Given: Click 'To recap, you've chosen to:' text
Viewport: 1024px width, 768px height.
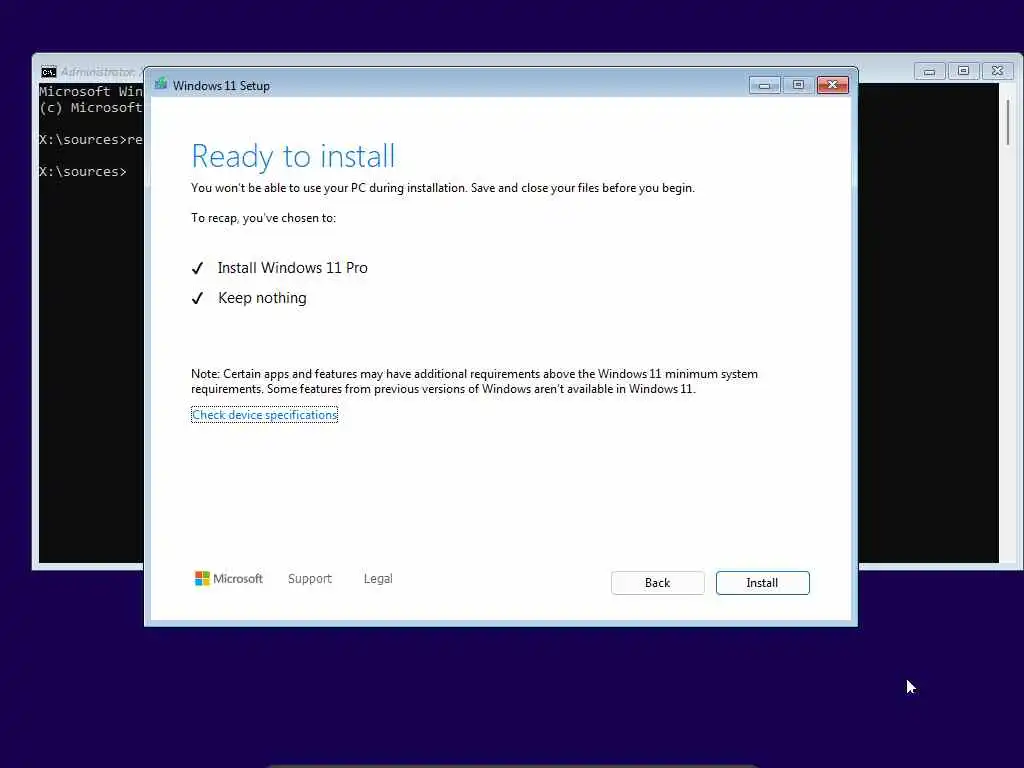Looking at the screenshot, I should coord(263,218).
